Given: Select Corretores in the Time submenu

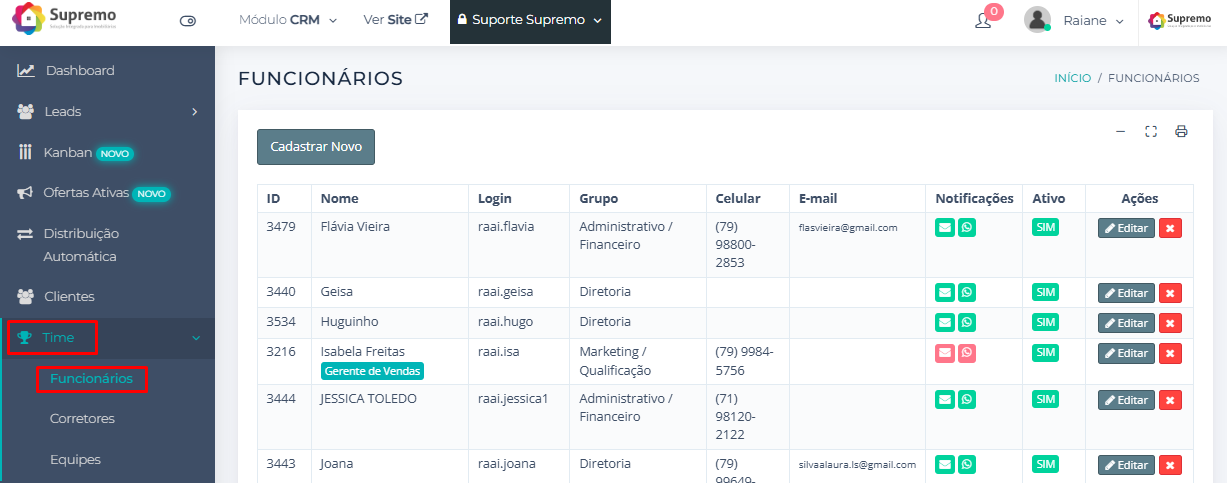Looking at the screenshot, I should click(82, 419).
